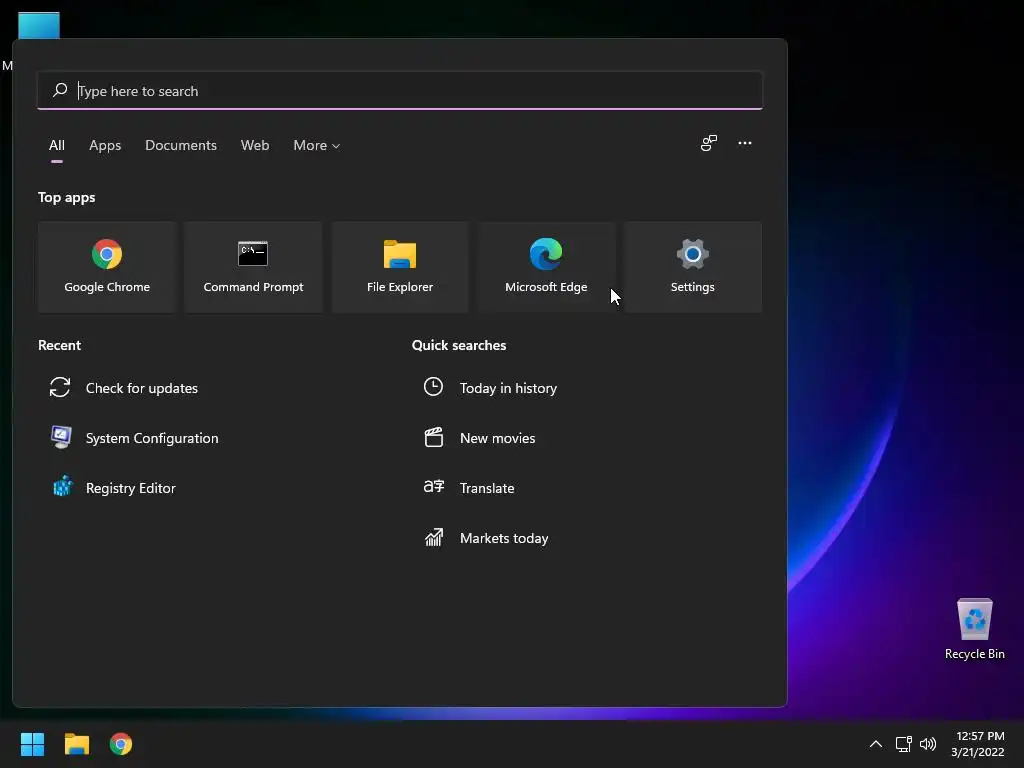Switch to the Documents search tab
The height and width of the screenshot is (768, 1024).
tap(181, 145)
